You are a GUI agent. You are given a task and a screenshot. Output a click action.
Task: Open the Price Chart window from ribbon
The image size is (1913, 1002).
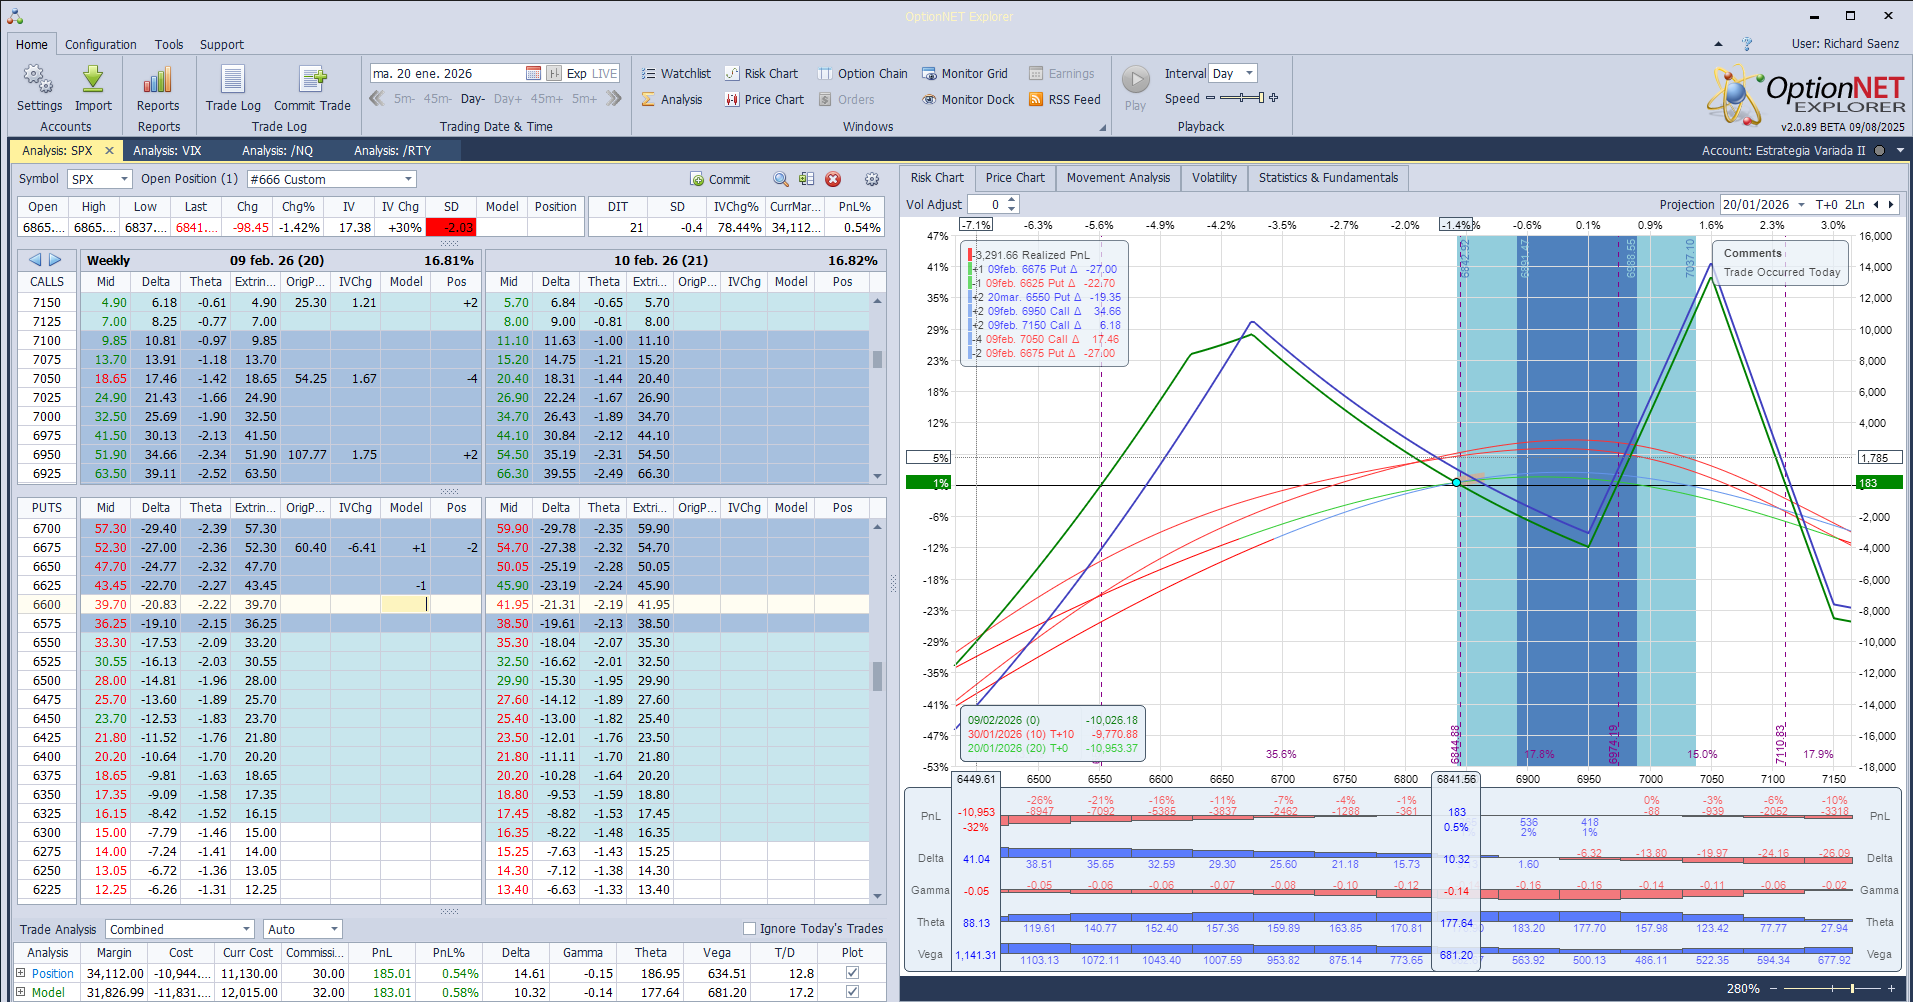(x=764, y=99)
